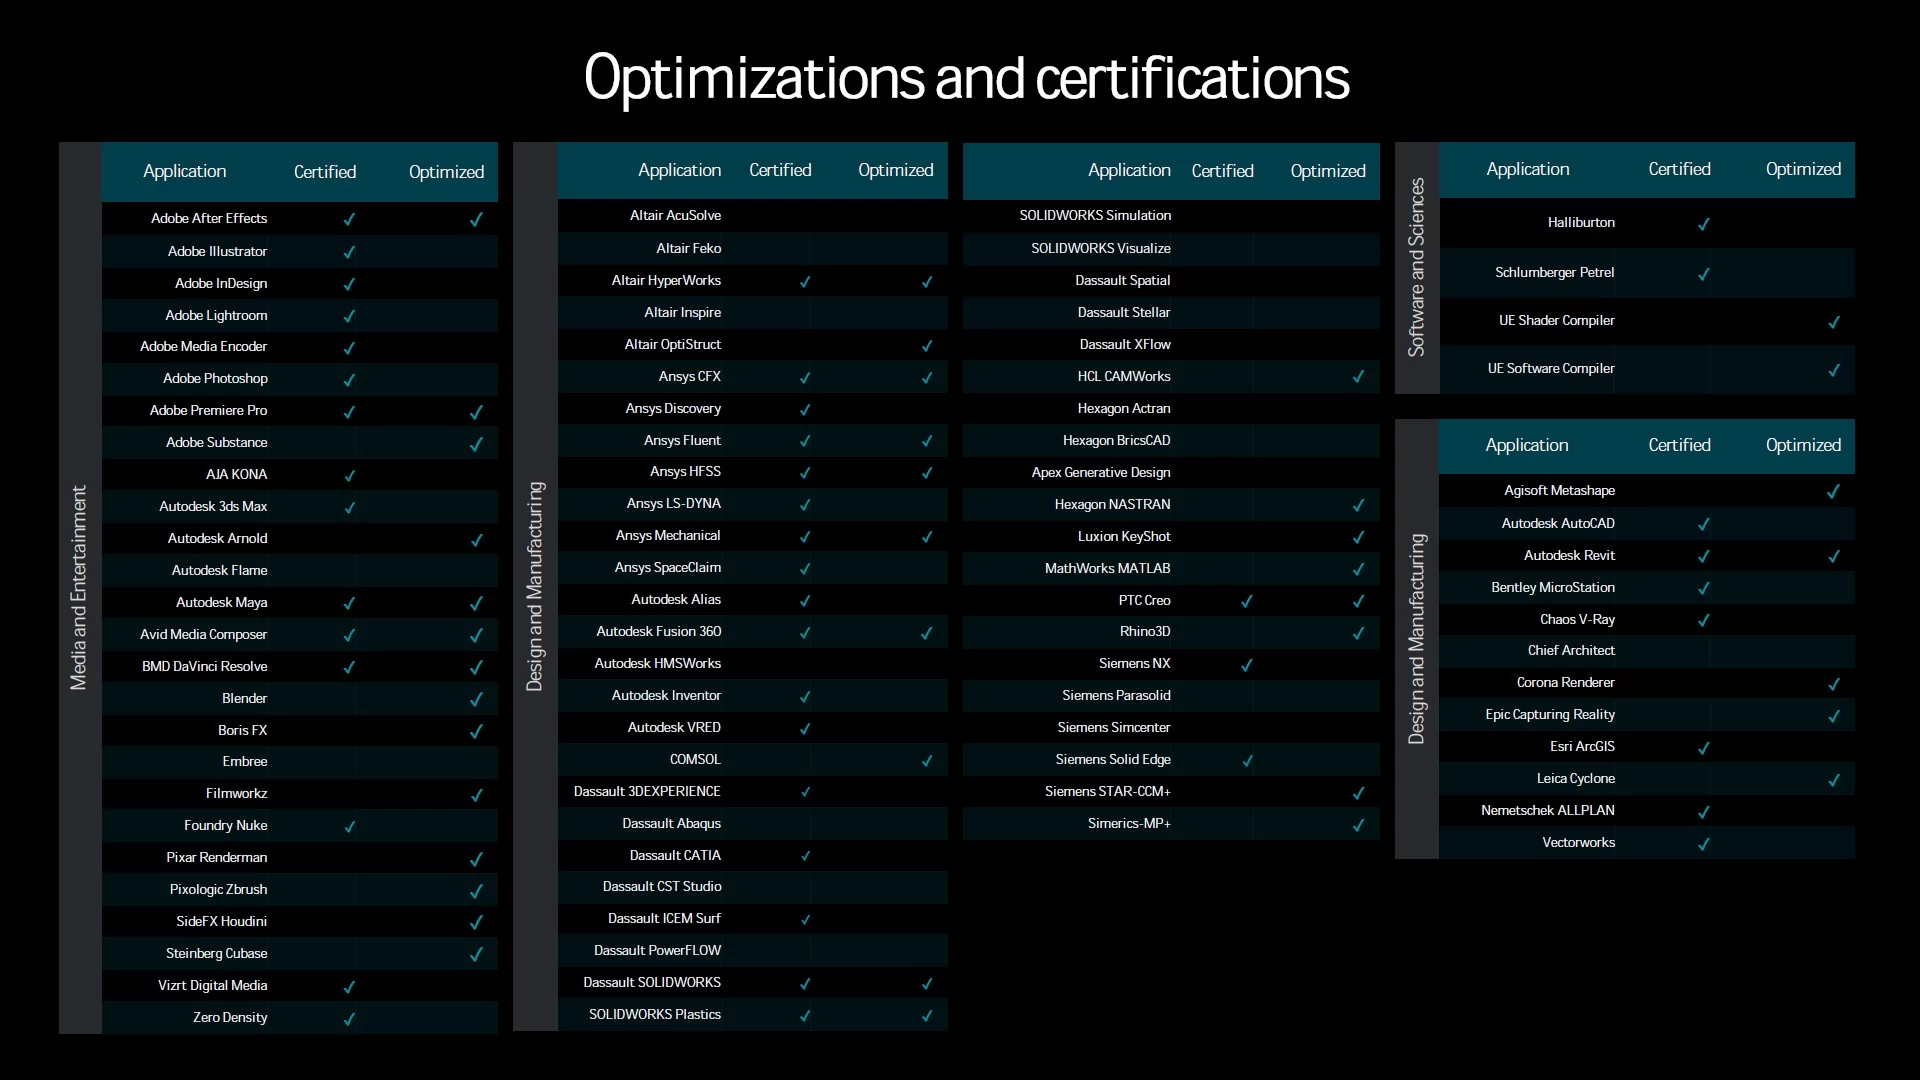Click the Optimized checkmark for Agisoft Metashape
This screenshot has height=1080, width=1920.
point(1833,491)
